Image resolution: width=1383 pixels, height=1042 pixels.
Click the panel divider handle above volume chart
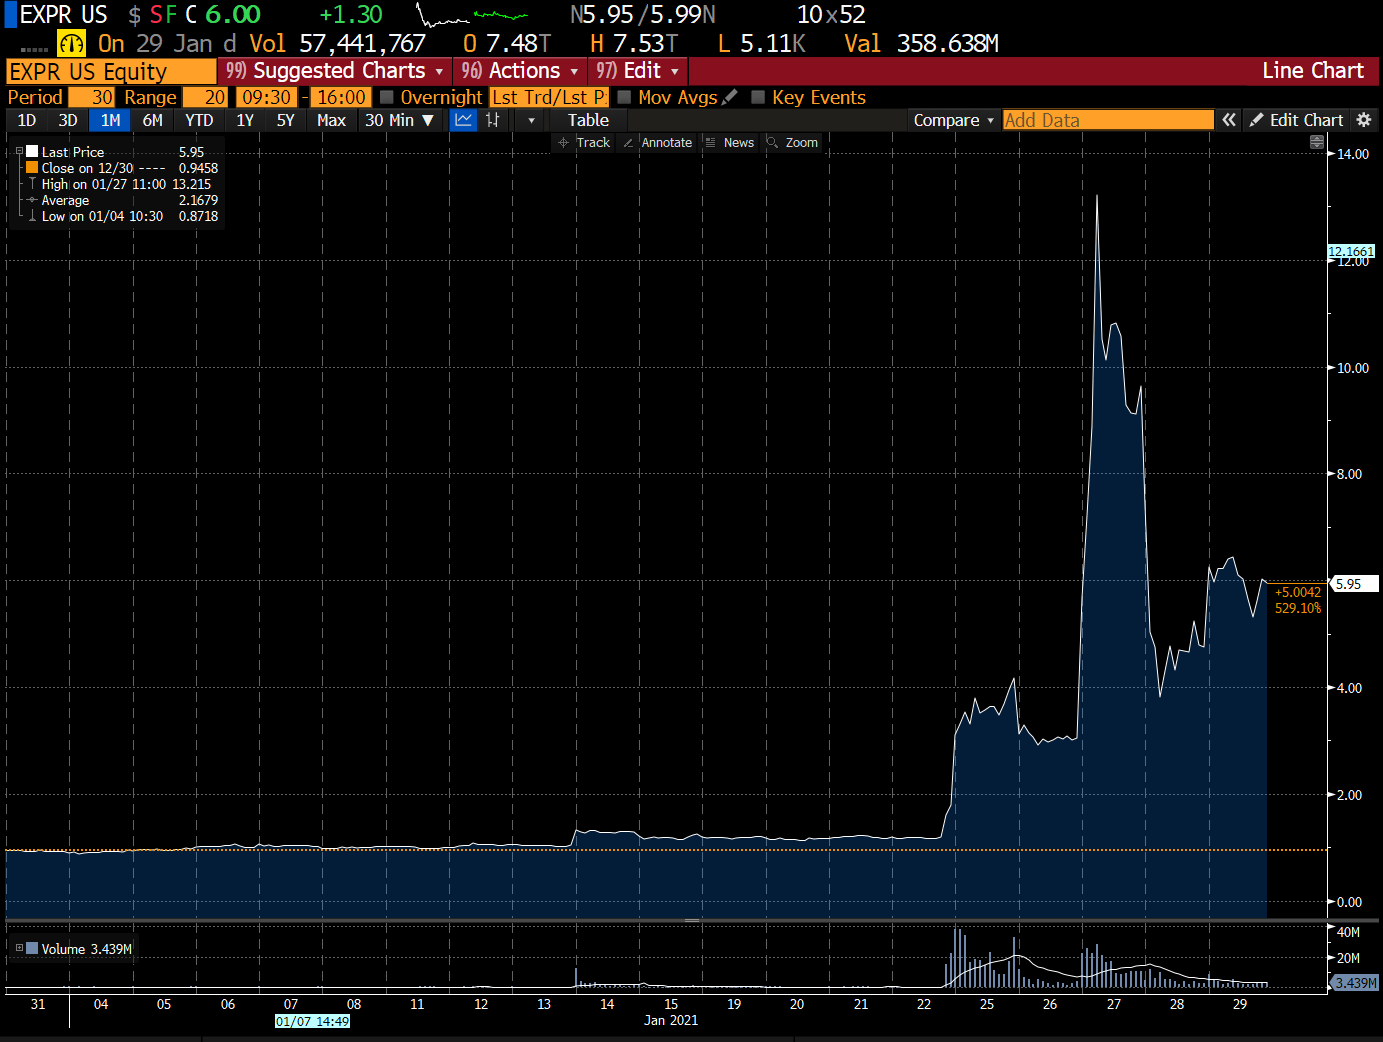point(691,920)
